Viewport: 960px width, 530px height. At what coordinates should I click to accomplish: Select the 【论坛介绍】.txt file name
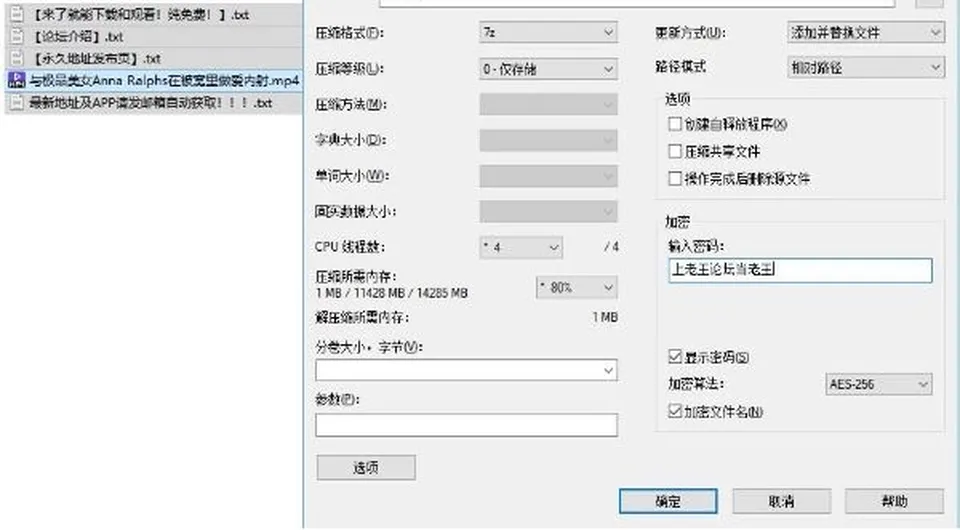pos(77,37)
